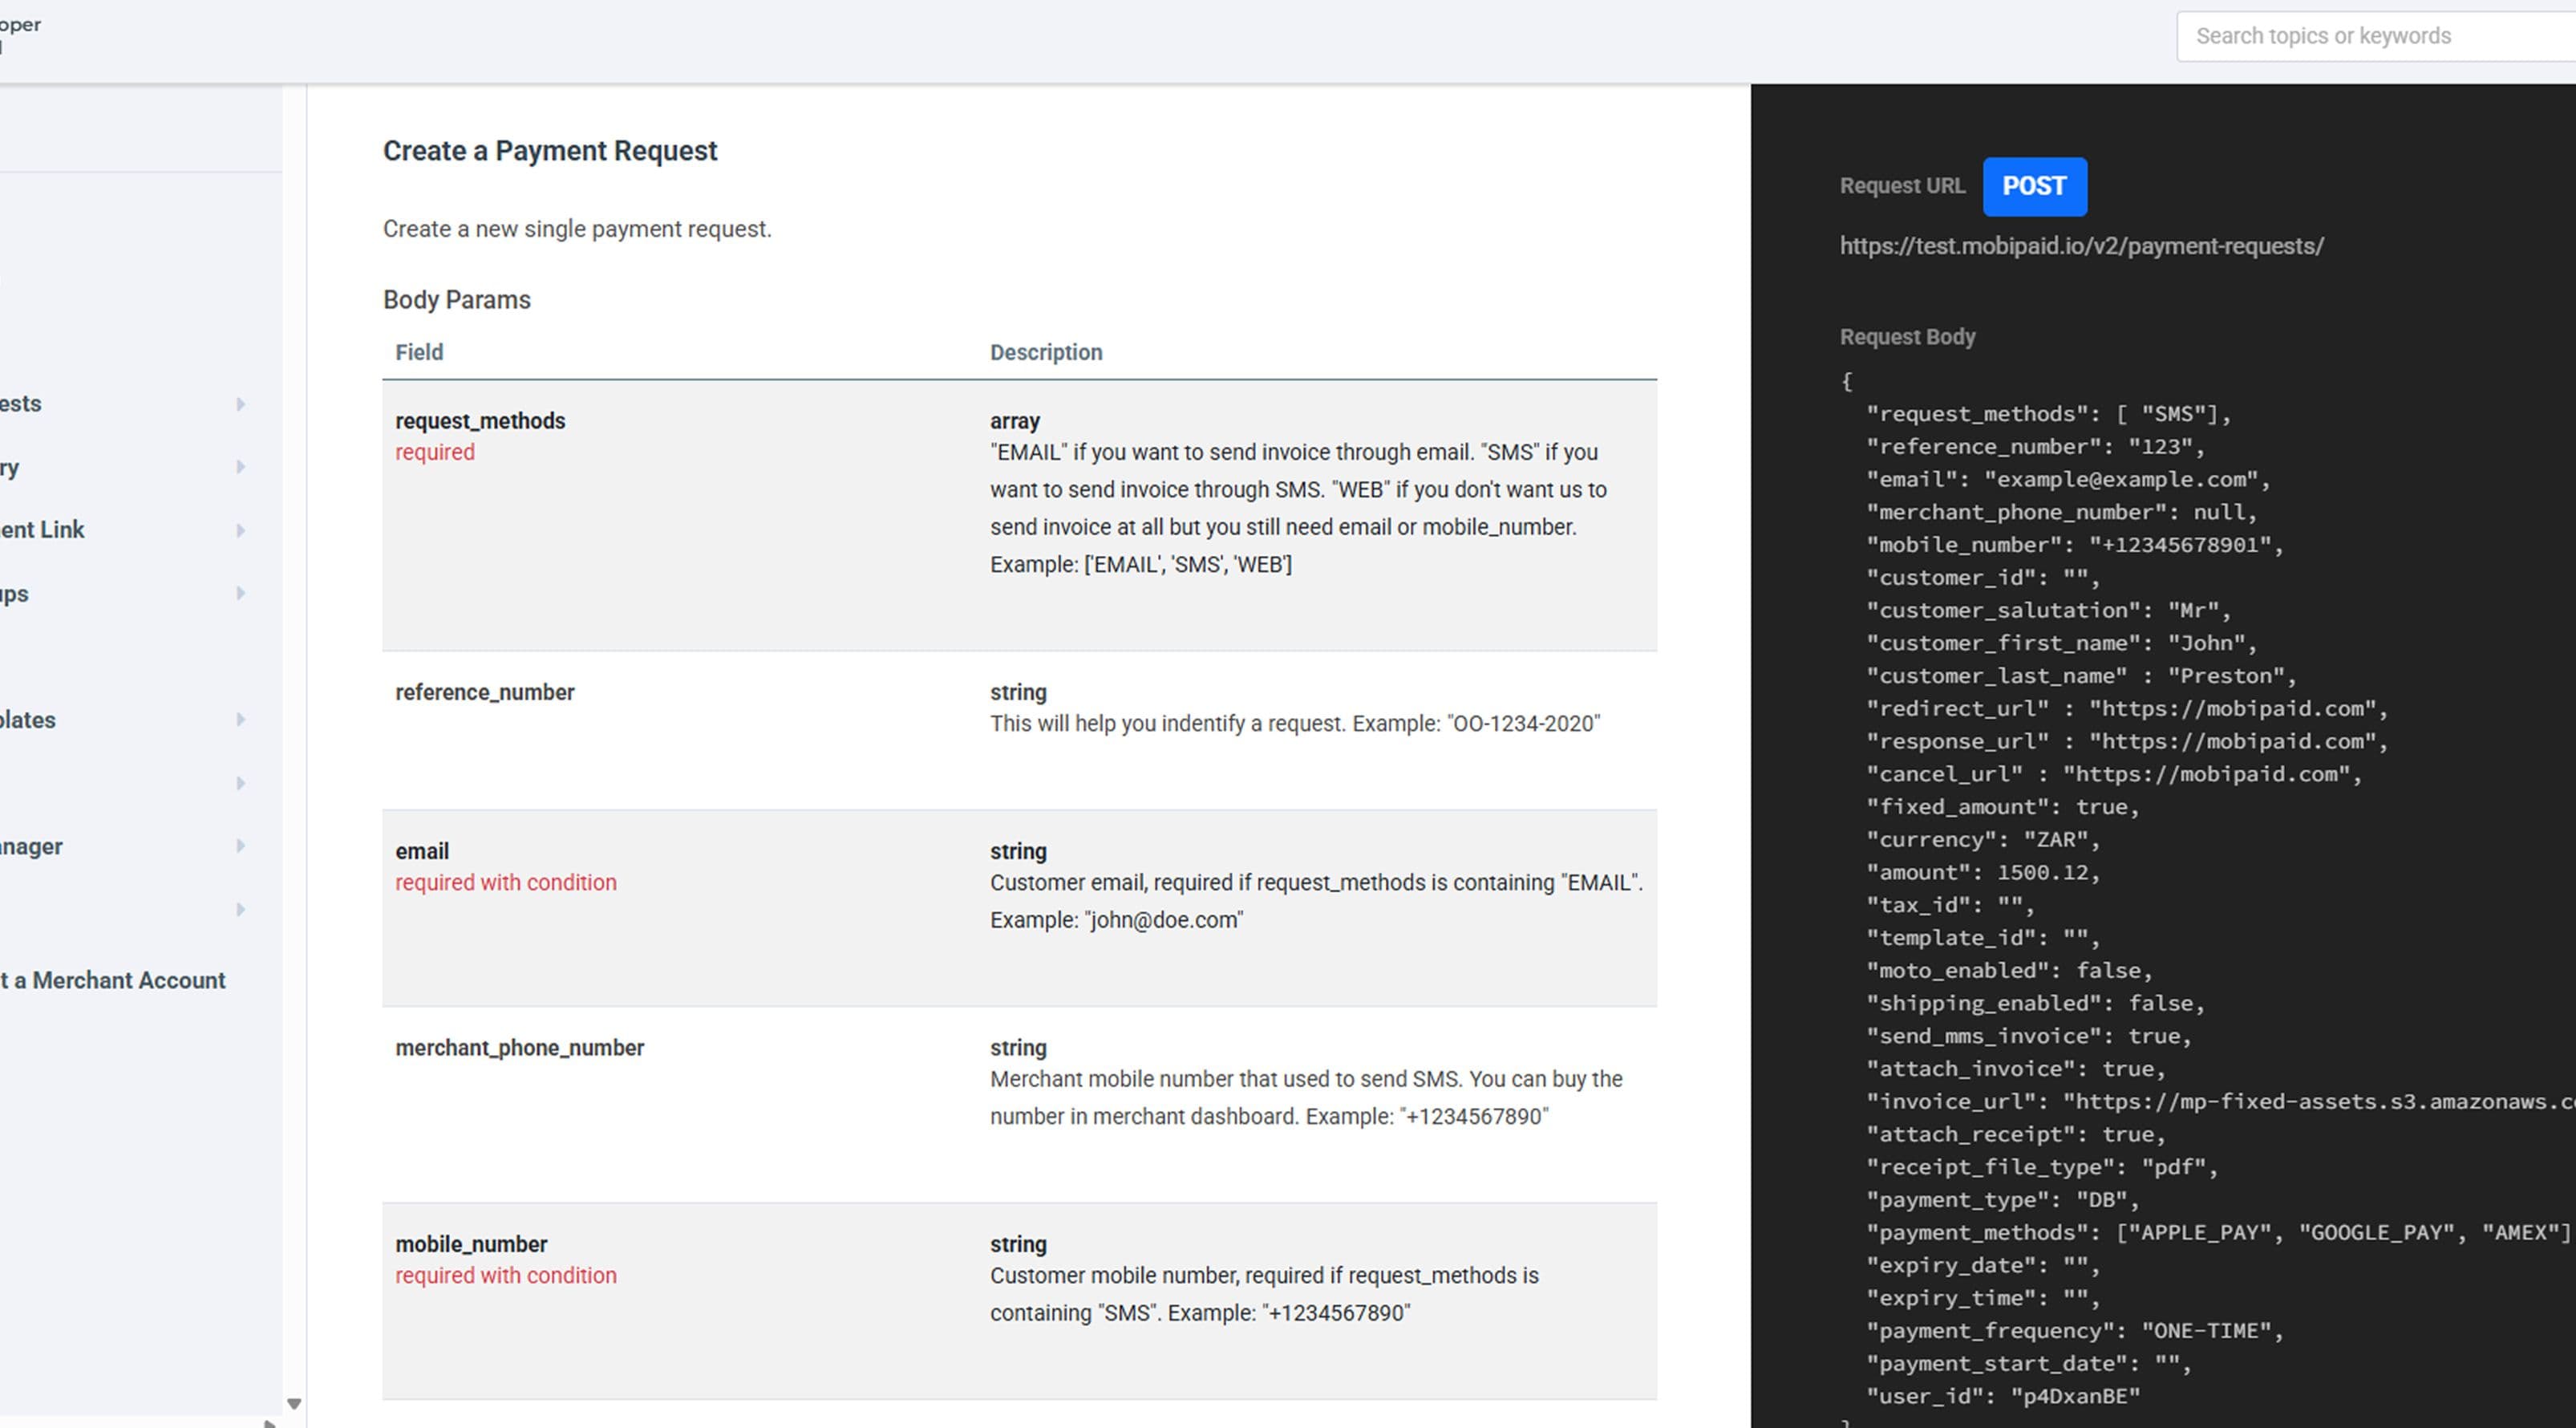Open the Get a Merchant Account link
Screen dimensions: 2576x1428
112,980
